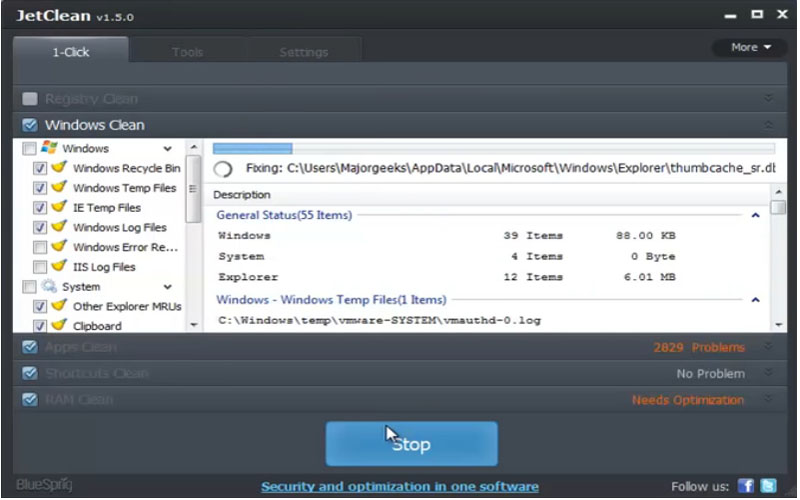Switch to the Tools tab
This screenshot has height=500, width=800.
pos(187,52)
